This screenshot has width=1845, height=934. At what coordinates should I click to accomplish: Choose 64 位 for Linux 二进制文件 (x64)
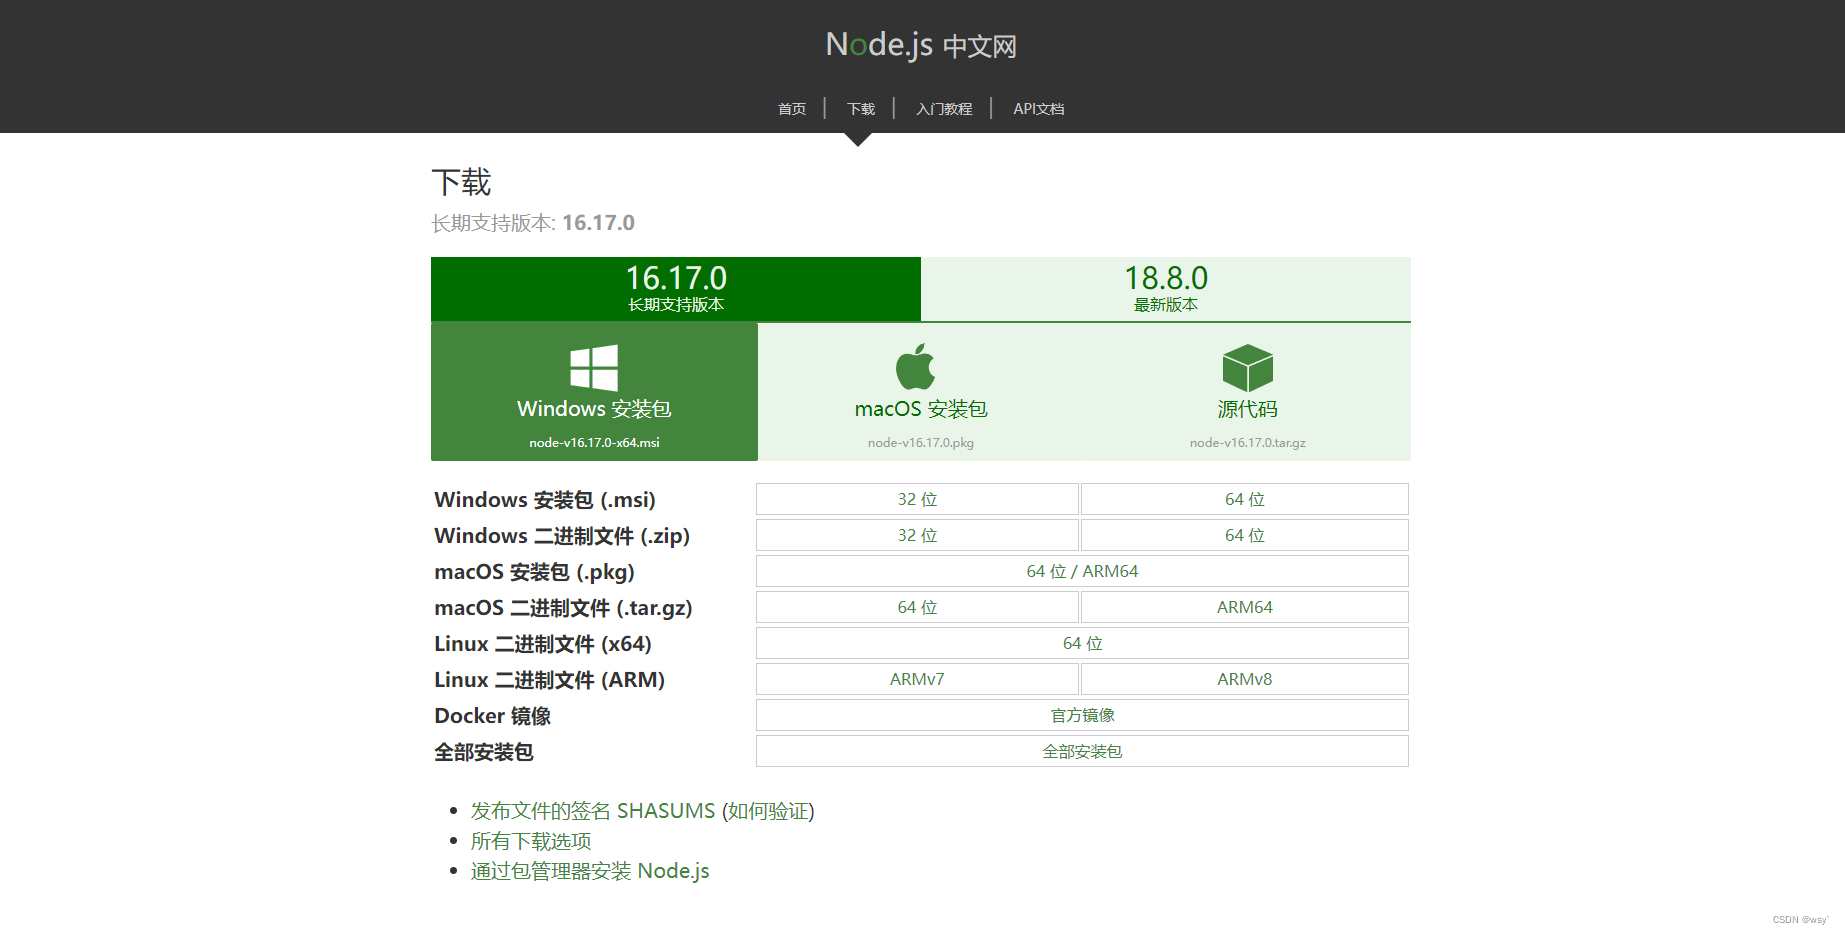[x=1082, y=643]
